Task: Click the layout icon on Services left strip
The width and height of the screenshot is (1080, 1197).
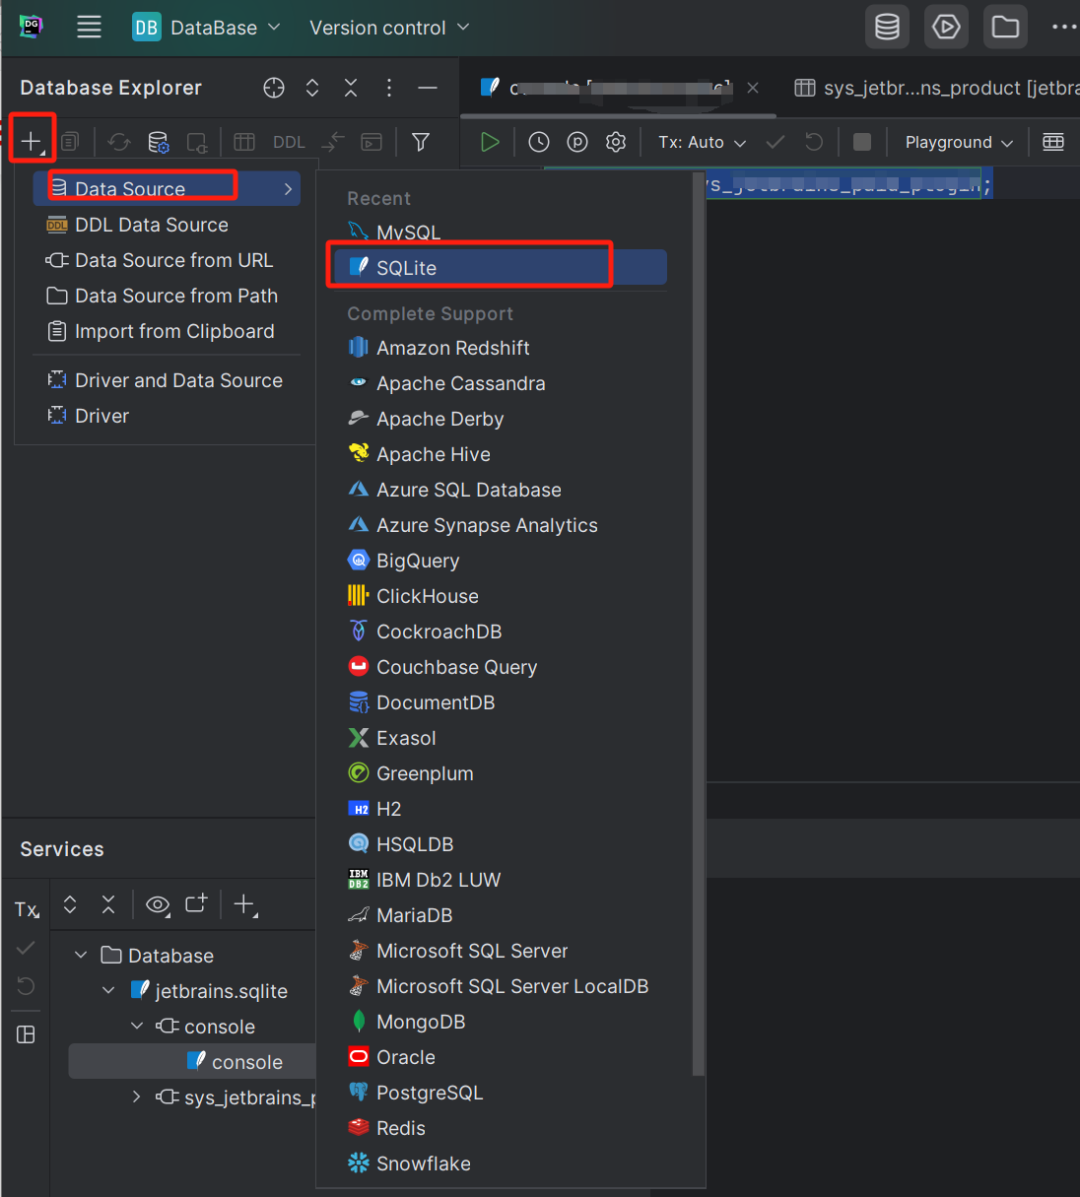Action: click(x=26, y=1034)
